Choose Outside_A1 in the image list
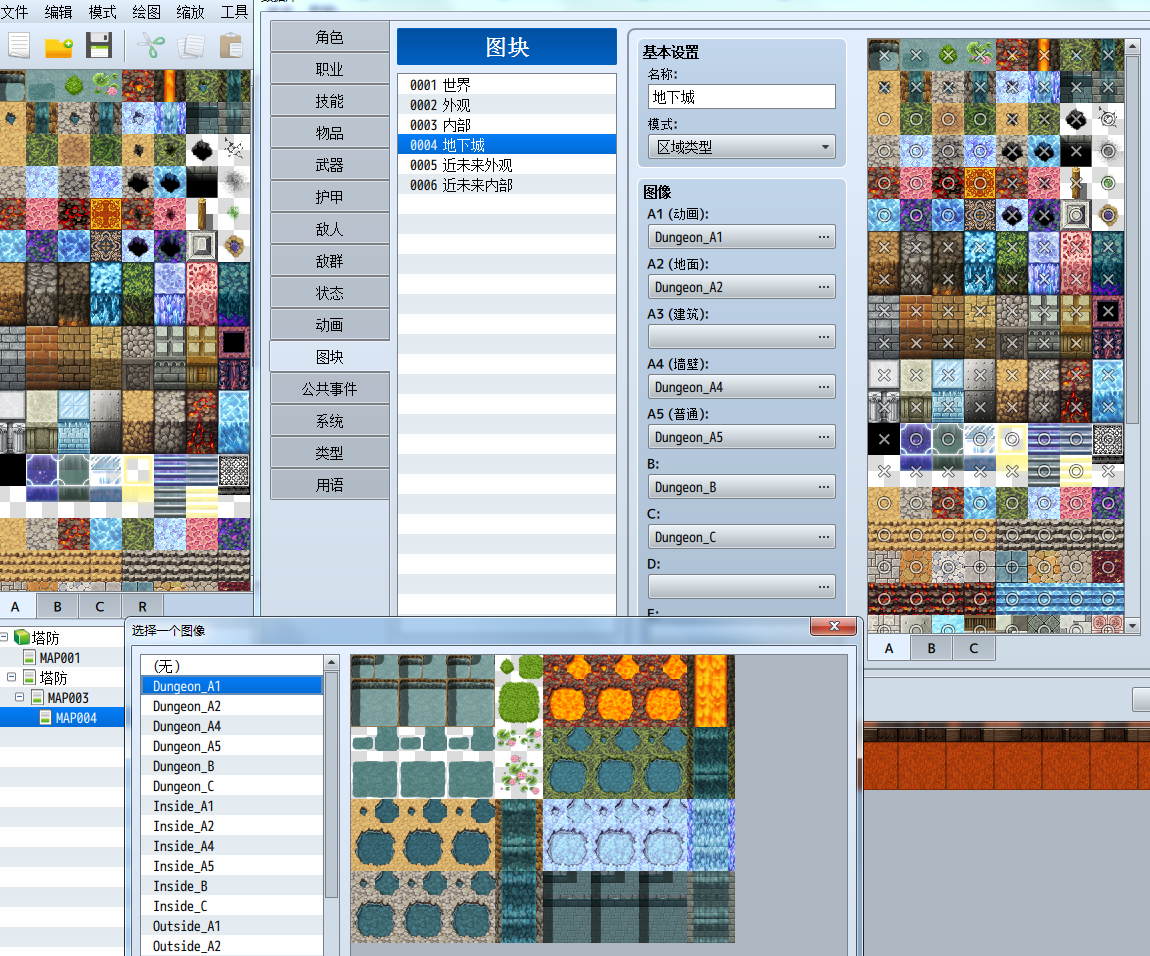1150x956 pixels. 232,926
